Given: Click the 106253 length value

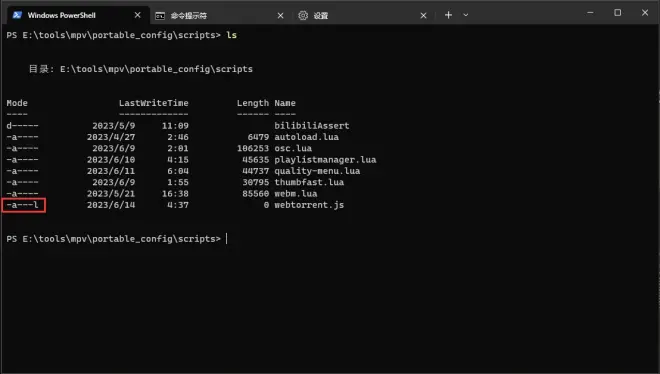Looking at the screenshot, I should 253,149.
